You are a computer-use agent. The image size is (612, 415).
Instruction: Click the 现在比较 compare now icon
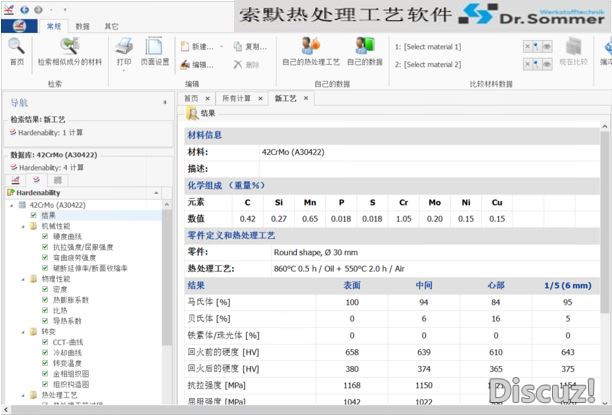573,47
